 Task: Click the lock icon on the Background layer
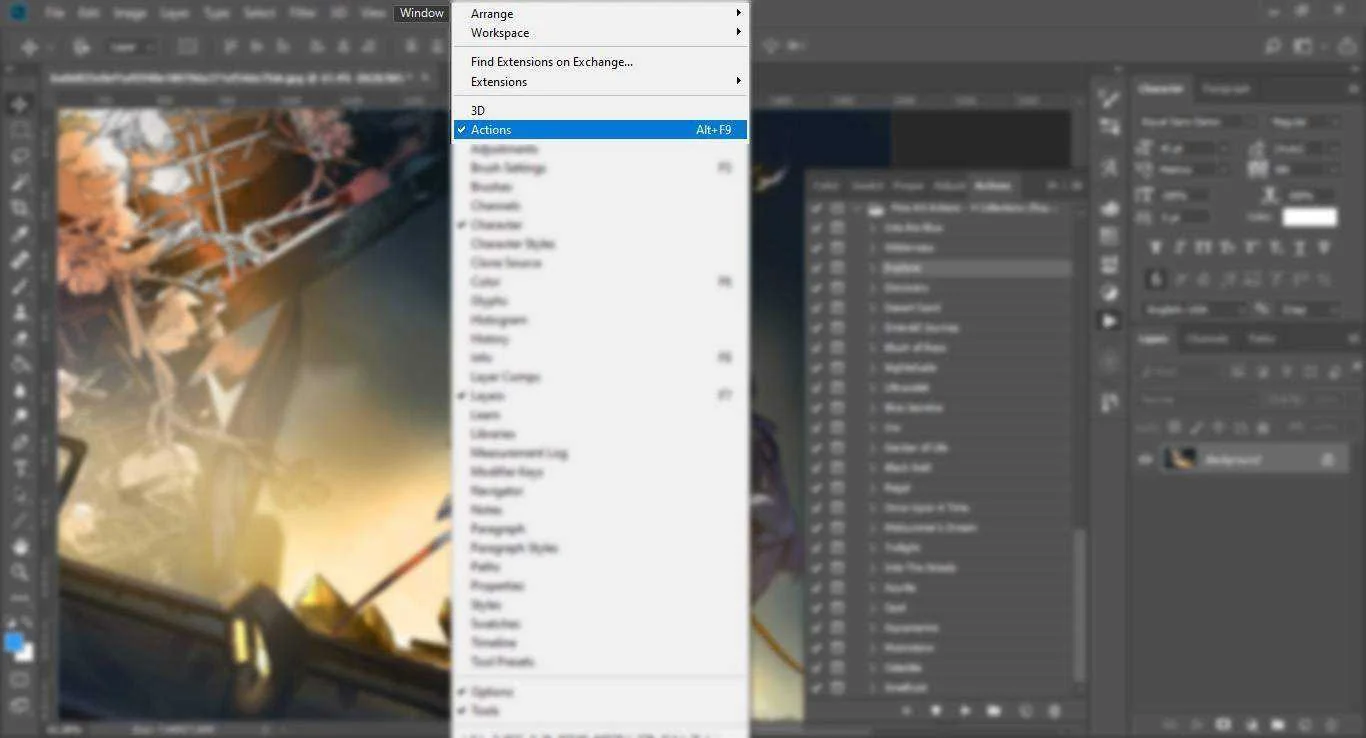pyautogui.click(x=1328, y=460)
